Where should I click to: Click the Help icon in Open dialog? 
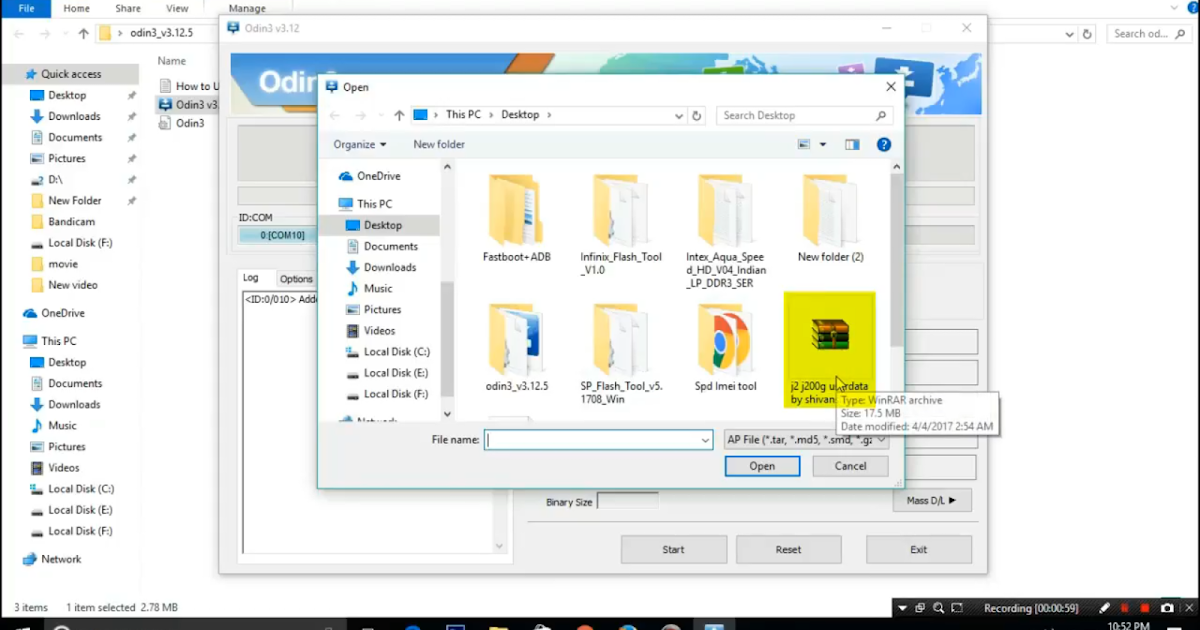(884, 145)
